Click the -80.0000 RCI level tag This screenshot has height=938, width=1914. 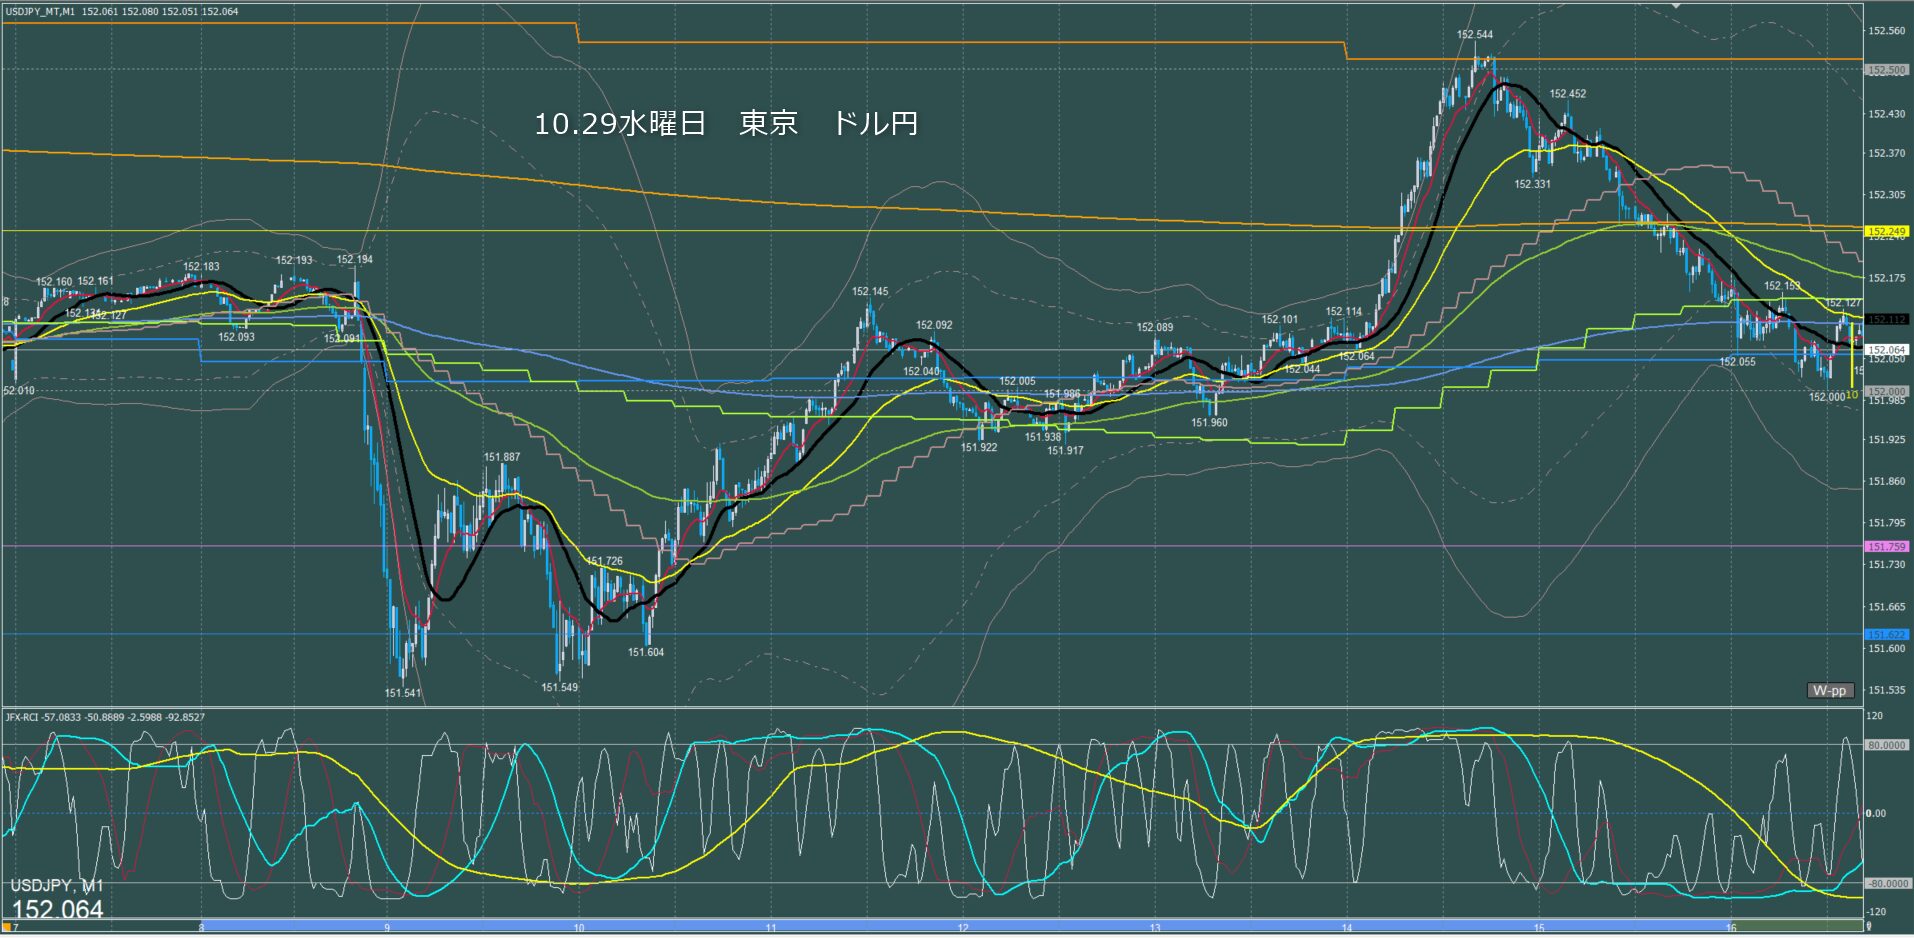(x=1886, y=883)
